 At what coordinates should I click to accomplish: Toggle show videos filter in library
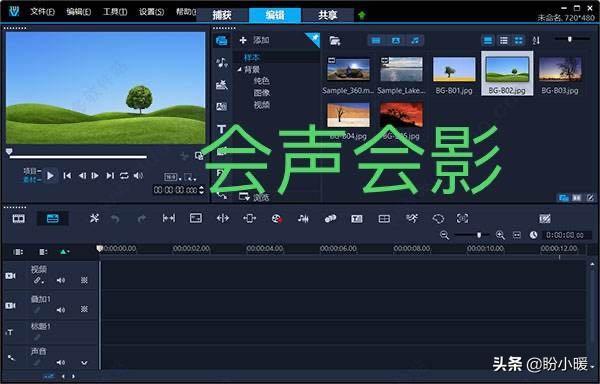377,41
